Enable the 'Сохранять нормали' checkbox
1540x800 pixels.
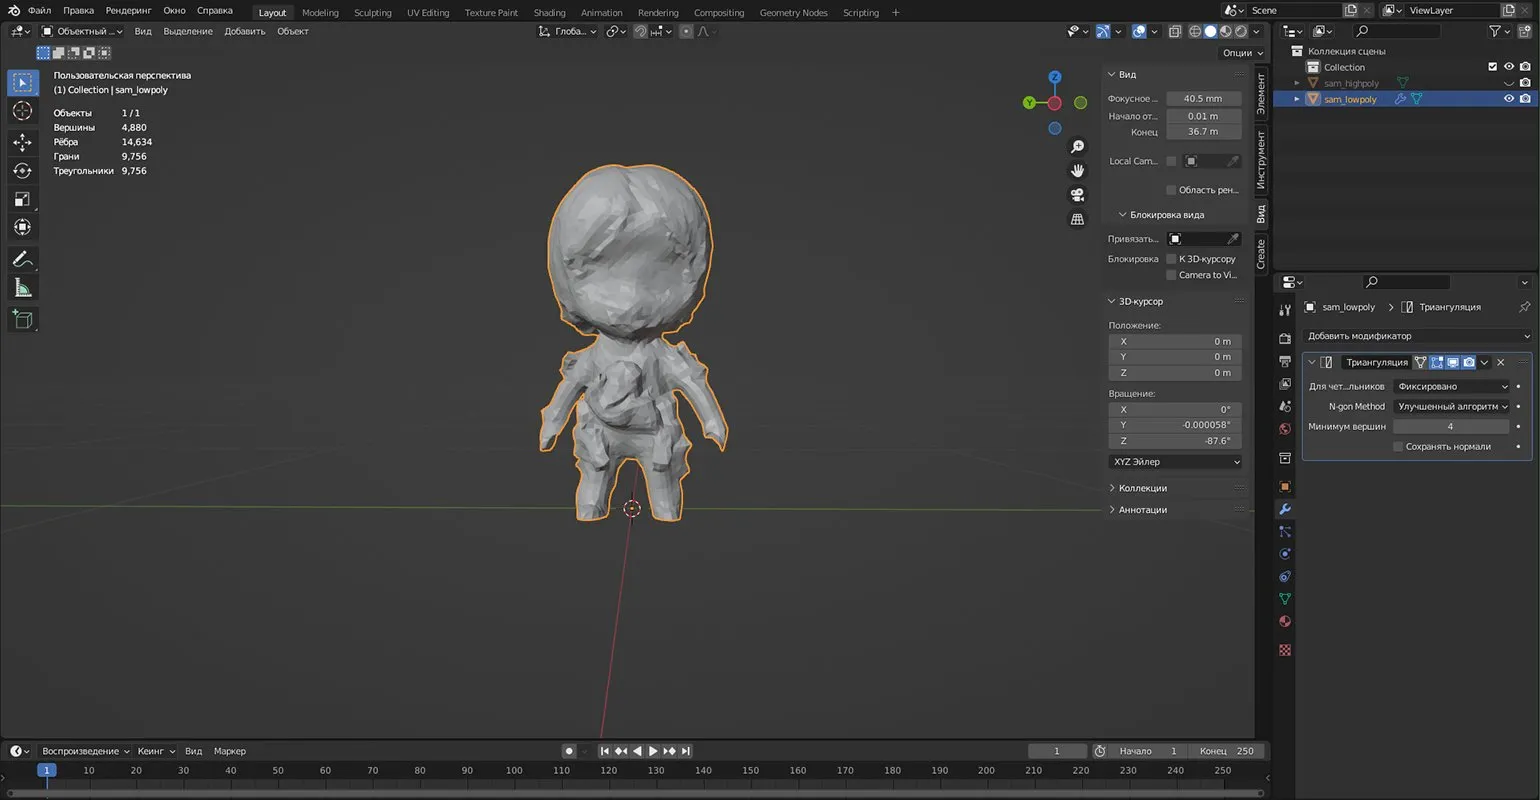[1398, 447]
